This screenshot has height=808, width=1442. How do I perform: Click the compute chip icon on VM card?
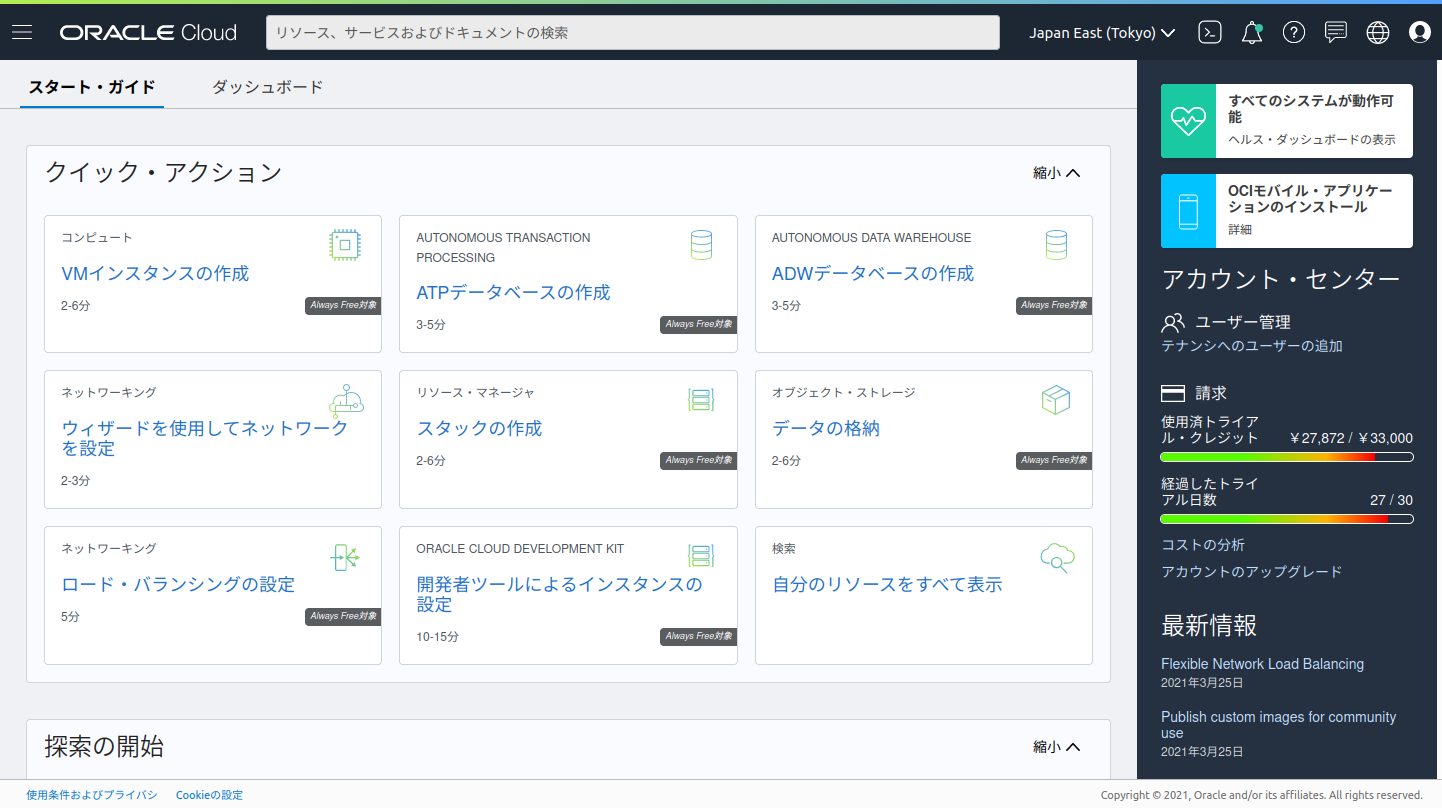click(345, 245)
